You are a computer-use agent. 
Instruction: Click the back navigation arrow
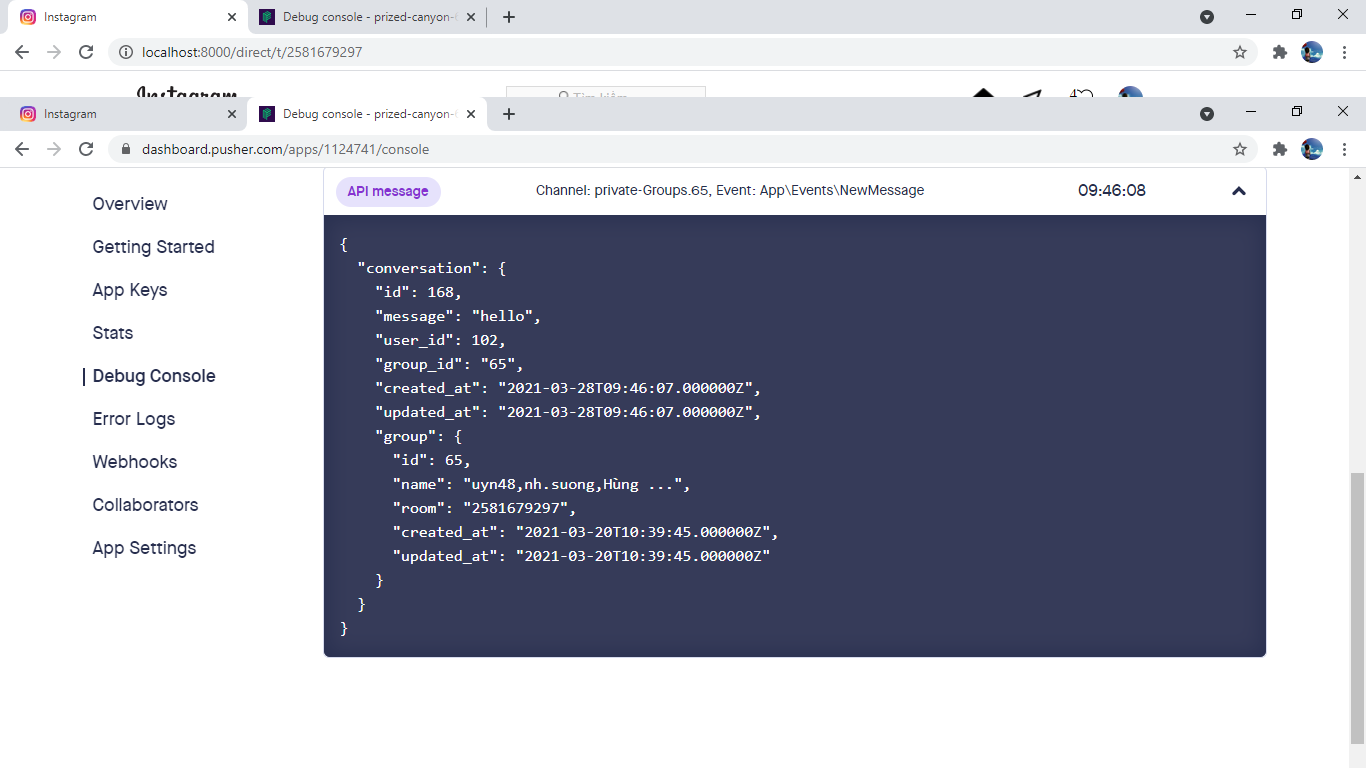22,148
